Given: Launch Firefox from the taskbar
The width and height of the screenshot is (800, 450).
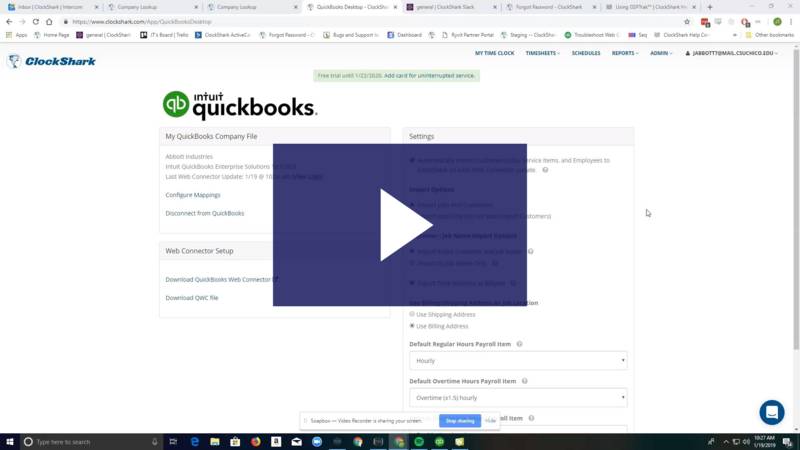Looking at the screenshot, I should [x=256, y=442].
